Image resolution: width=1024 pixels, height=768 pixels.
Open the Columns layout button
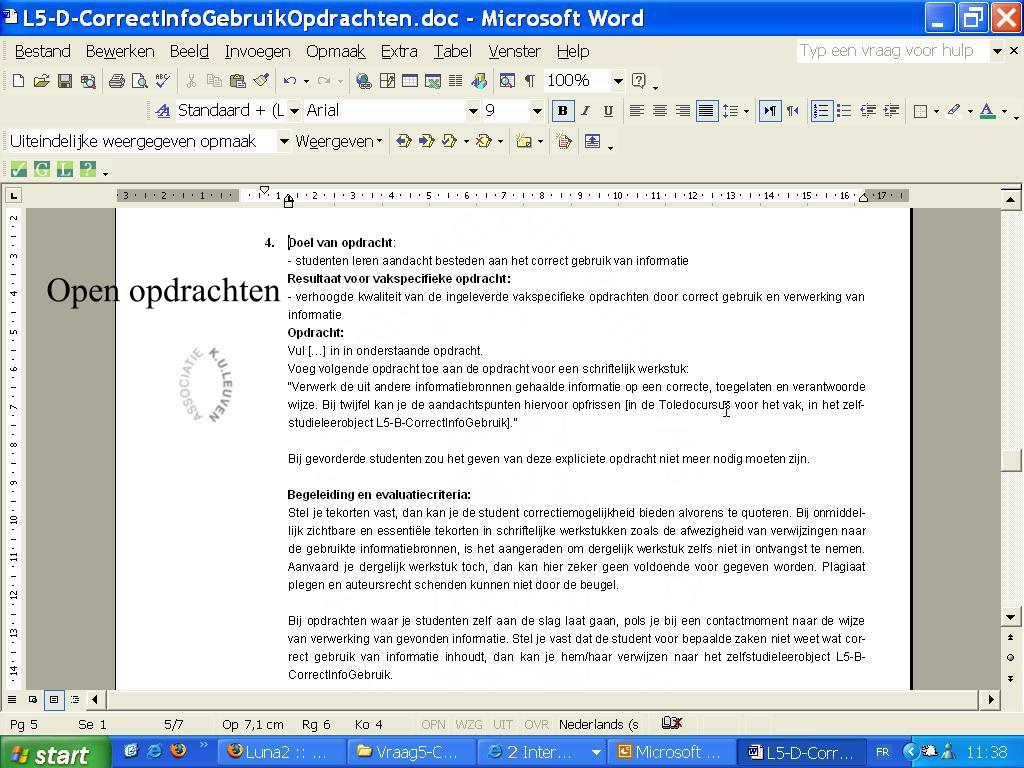[455, 81]
